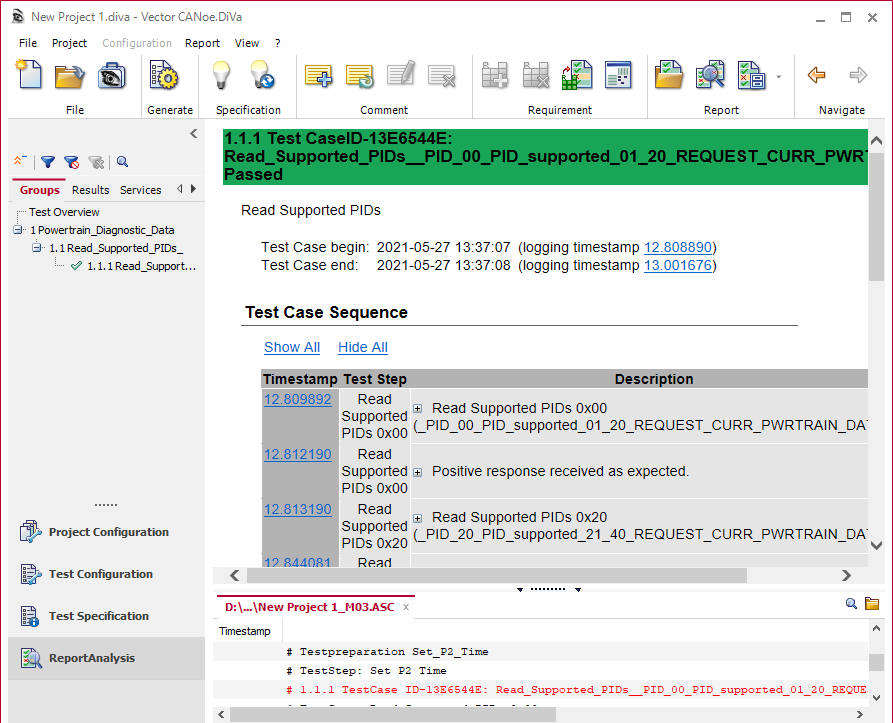Click the New project file icon
The image size is (893, 723).
coord(29,75)
